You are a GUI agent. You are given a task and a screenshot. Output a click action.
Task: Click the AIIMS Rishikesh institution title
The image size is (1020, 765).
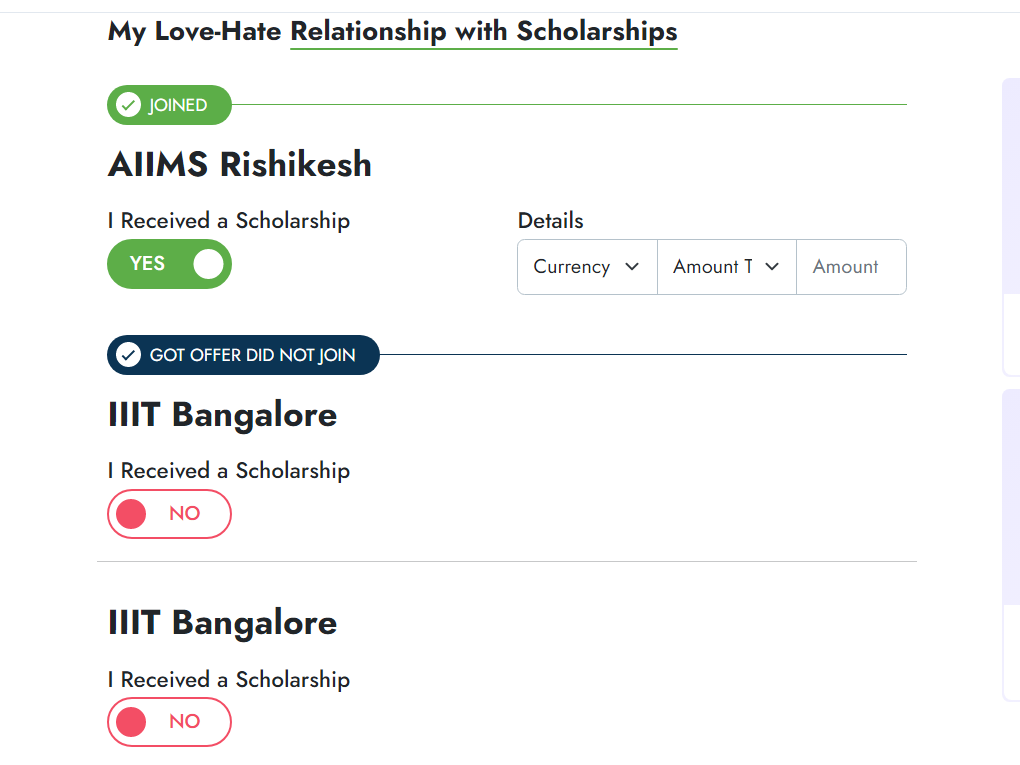click(x=239, y=164)
